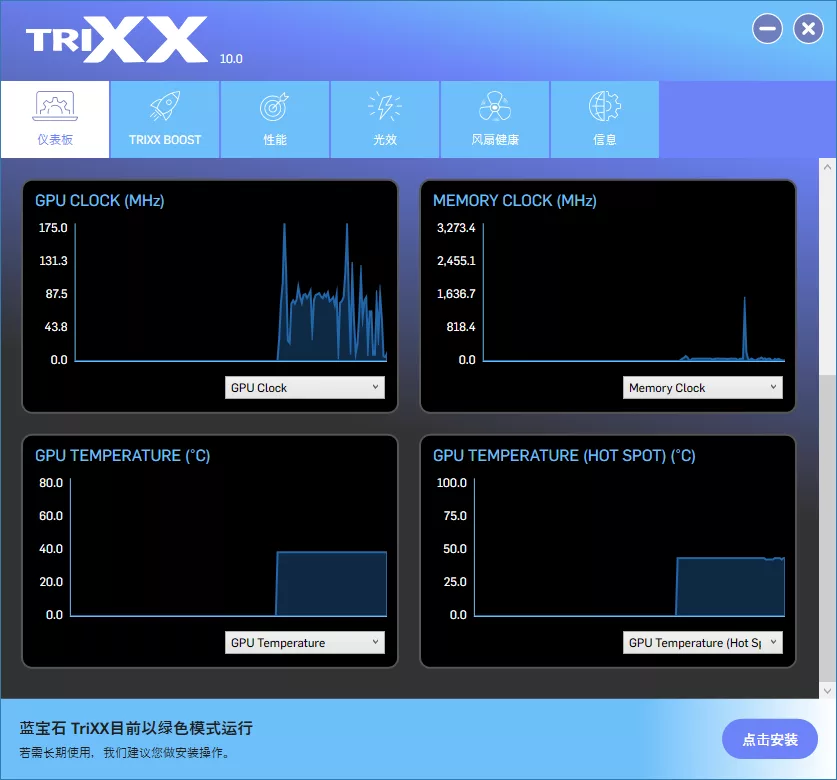Click the vertical scrollbar thumb
Screen dimensions: 837x780
pos(827,529)
